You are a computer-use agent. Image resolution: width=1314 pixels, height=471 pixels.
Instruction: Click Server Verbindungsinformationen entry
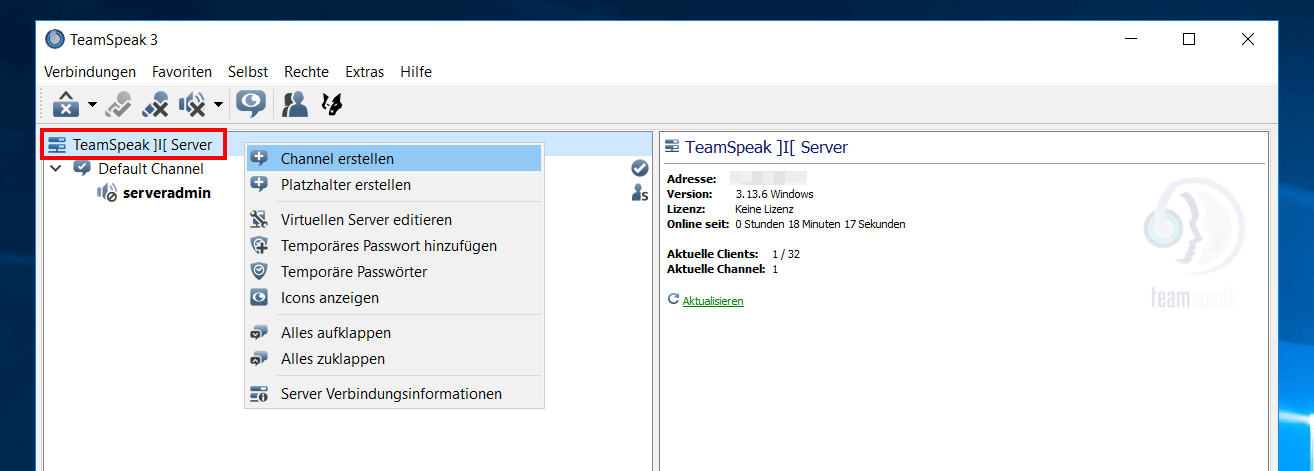coord(391,393)
